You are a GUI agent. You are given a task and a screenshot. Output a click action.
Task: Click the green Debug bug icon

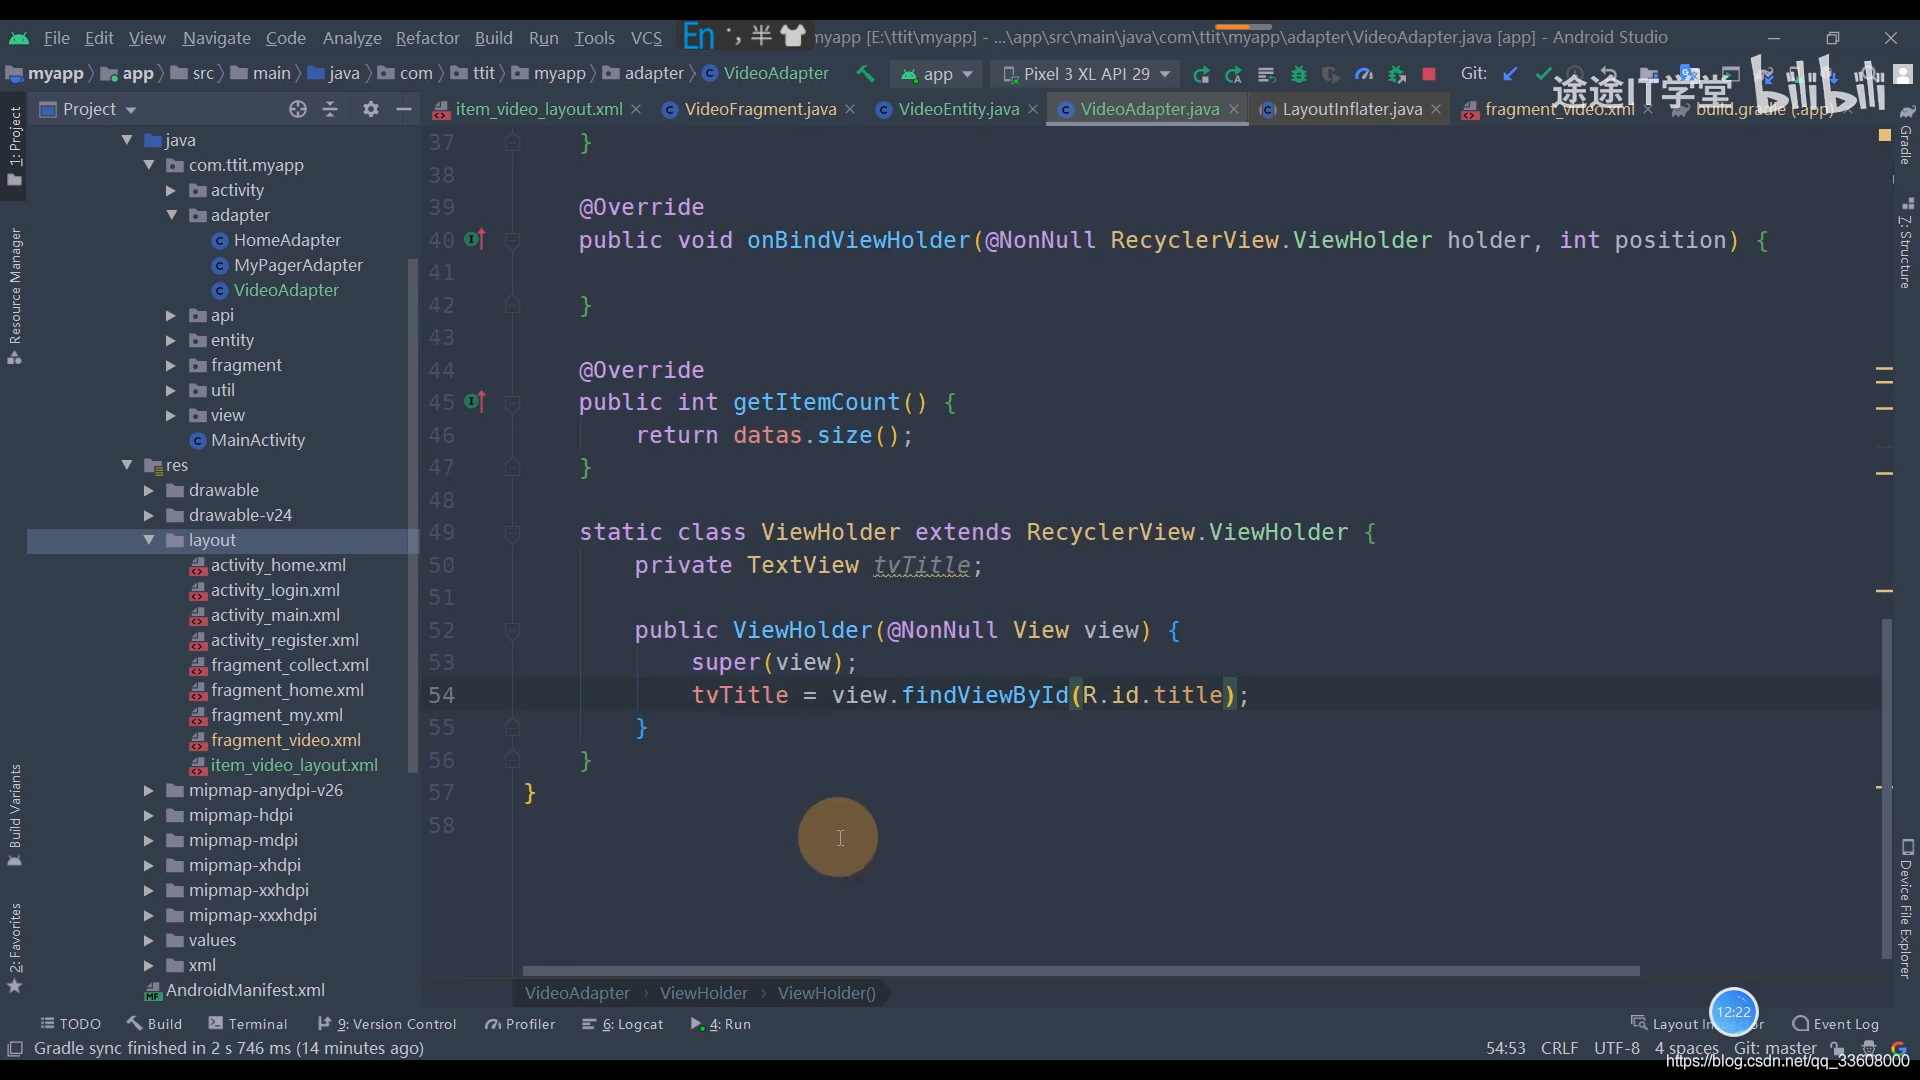(x=1298, y=74)
